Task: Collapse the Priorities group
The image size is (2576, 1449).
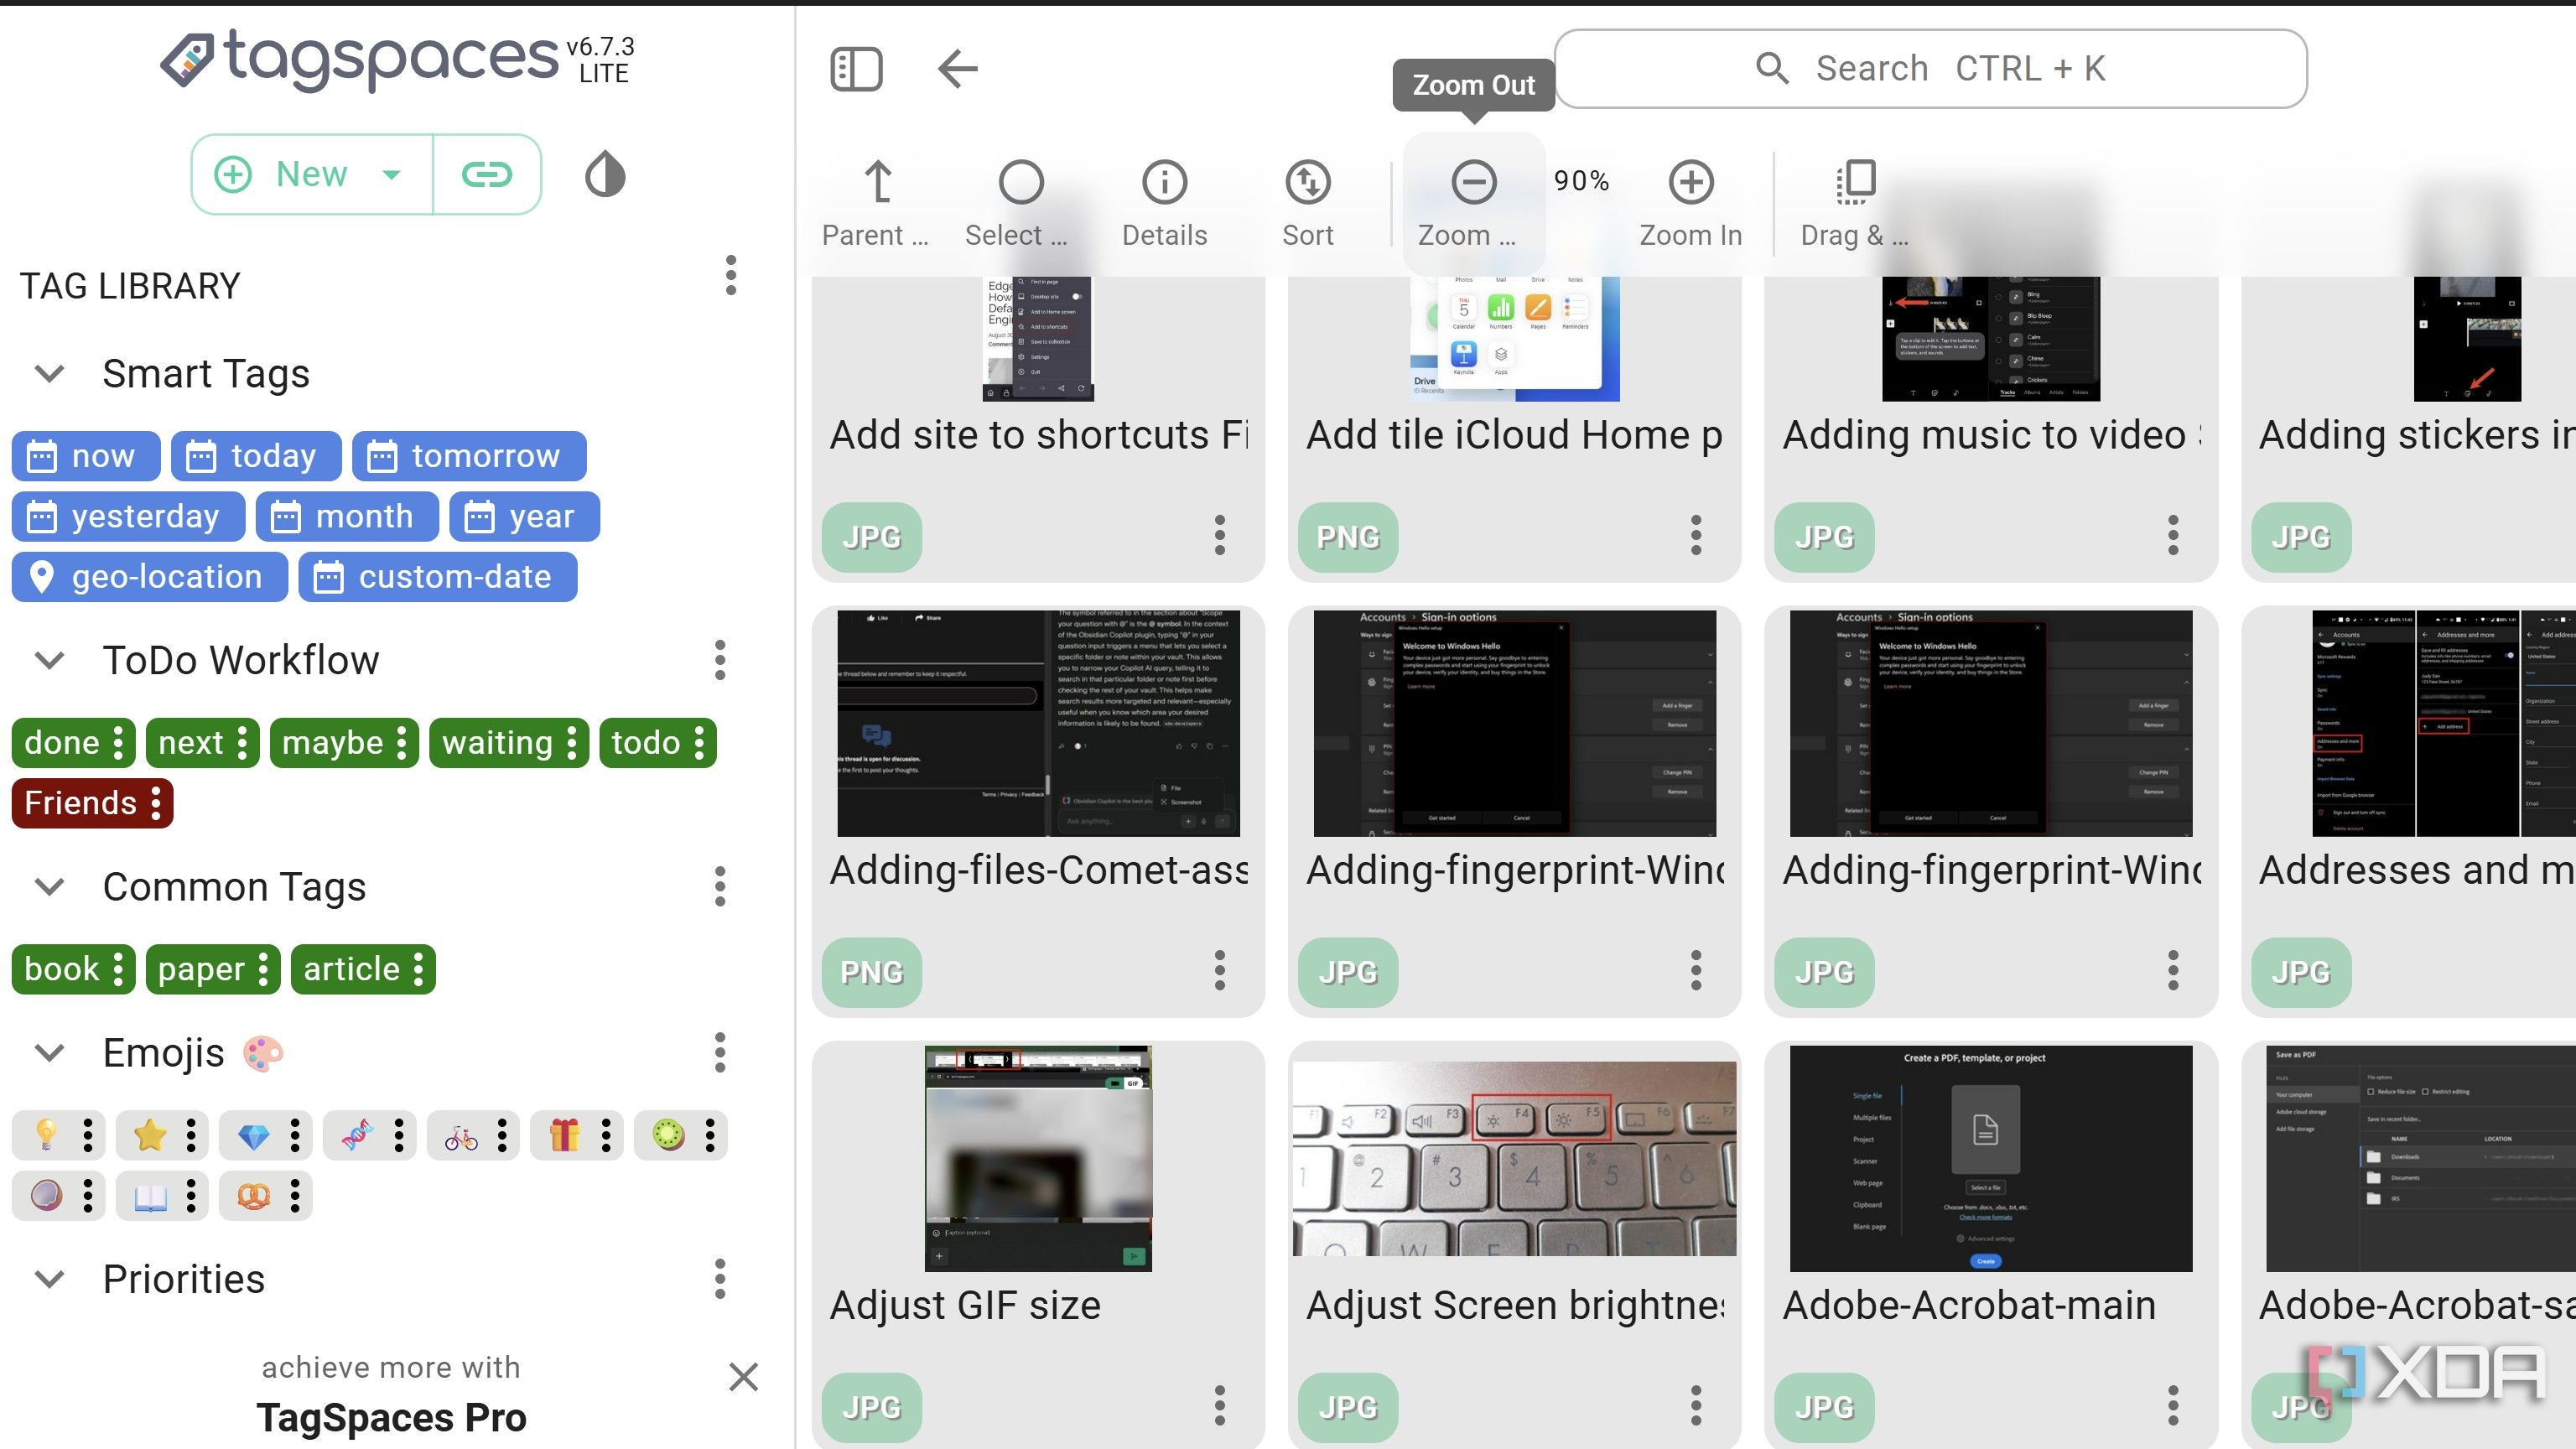Action: (x=50, y=1279)
